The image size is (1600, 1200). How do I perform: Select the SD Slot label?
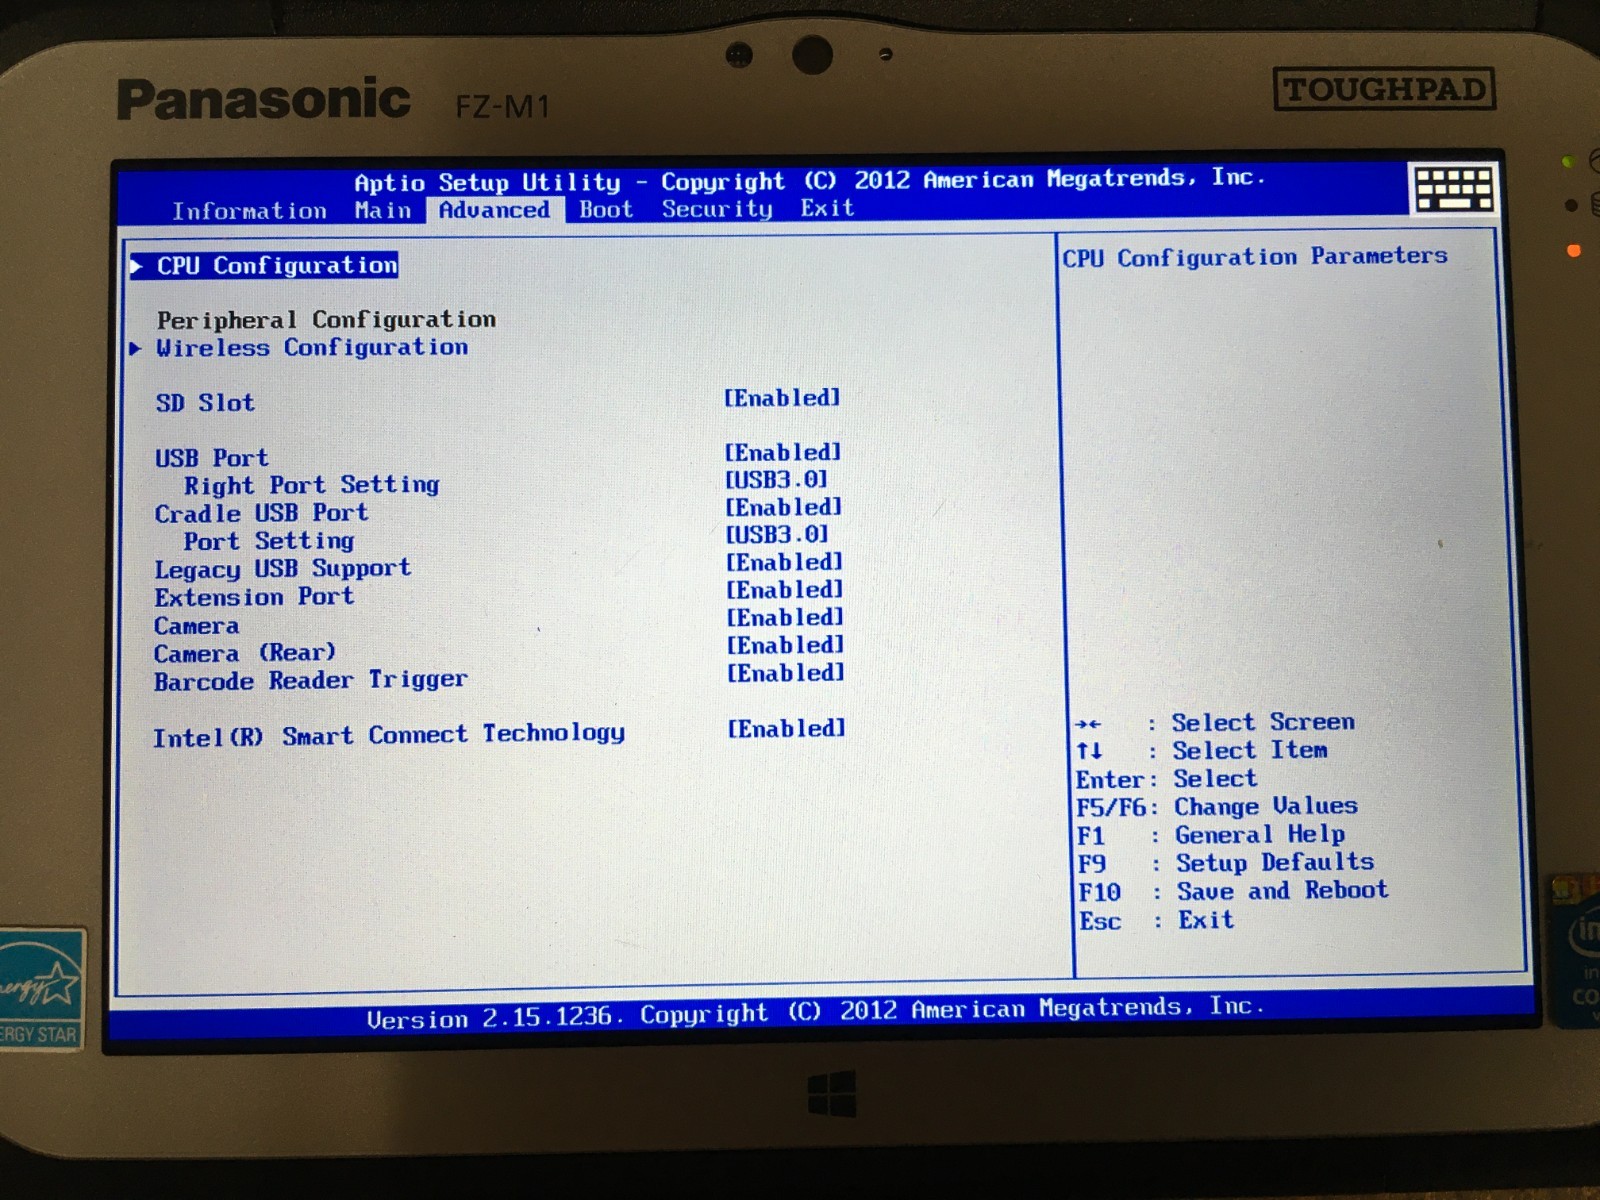[x=205, y=403]
